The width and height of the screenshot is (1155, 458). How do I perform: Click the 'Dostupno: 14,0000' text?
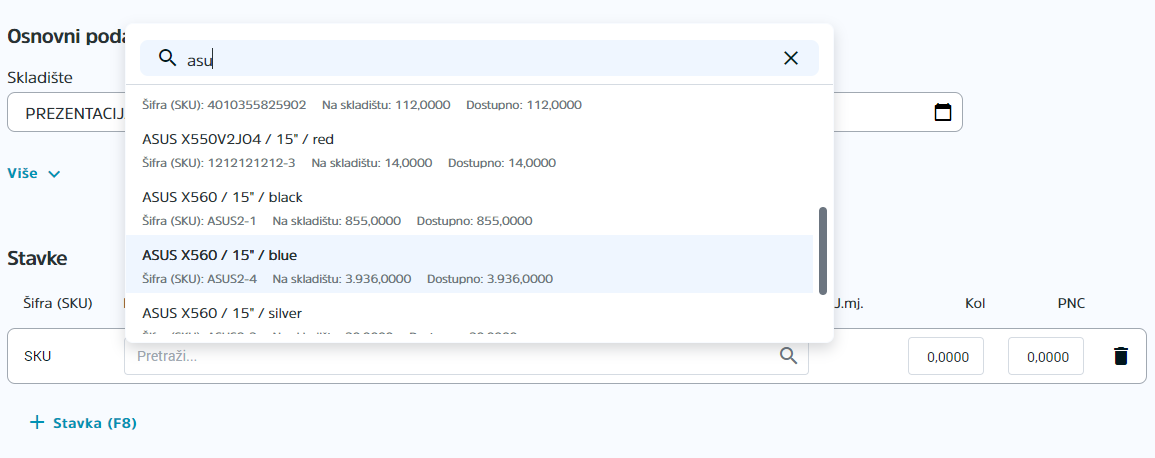[x=502, y=163]
